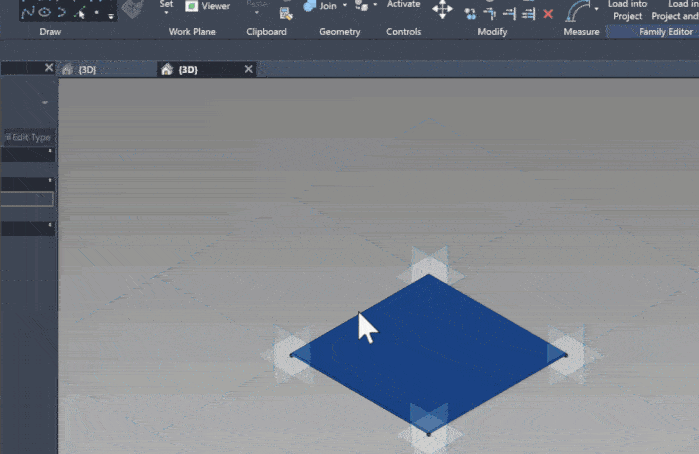Click the outlined property value field
The width and height of the screenshot is (699, 454).
pyautogui.click(x=27, y=199)
